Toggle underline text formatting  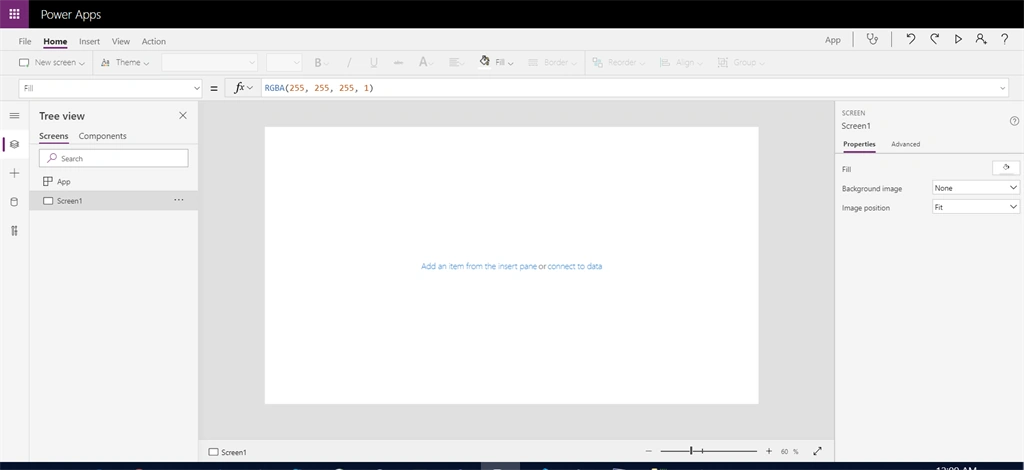point(374,63)
